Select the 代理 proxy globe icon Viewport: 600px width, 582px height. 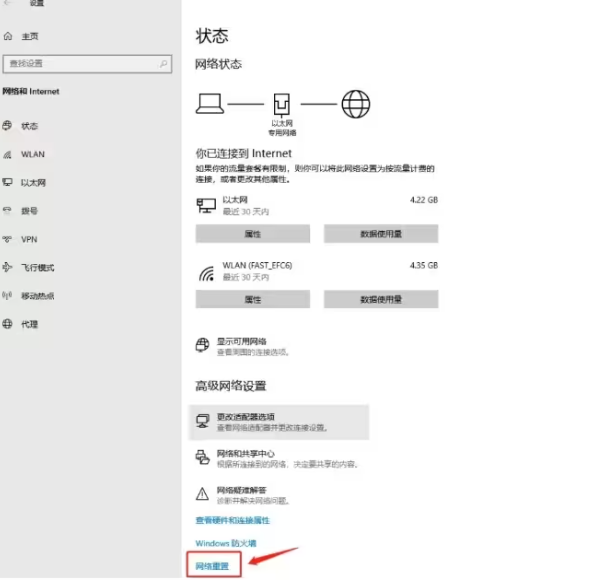click(7, 324)
